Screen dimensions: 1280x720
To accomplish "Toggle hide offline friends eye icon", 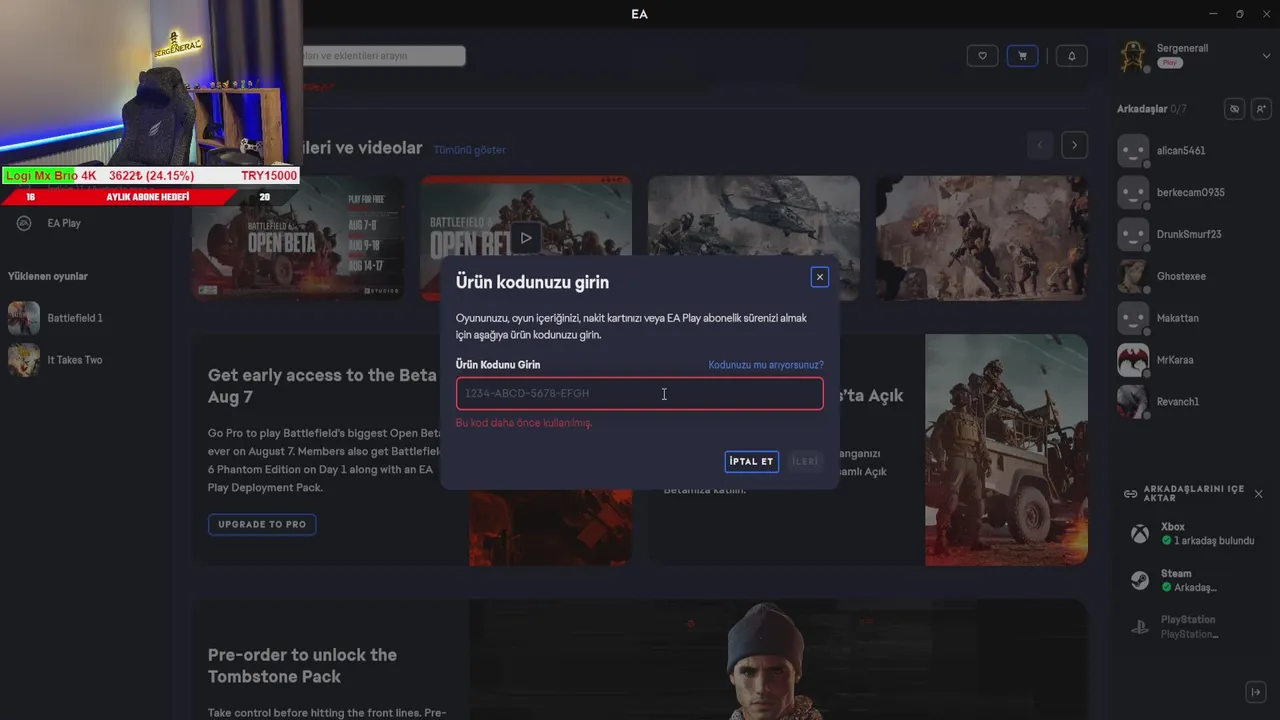I will pyautogui.click(x=1235, y=108).
